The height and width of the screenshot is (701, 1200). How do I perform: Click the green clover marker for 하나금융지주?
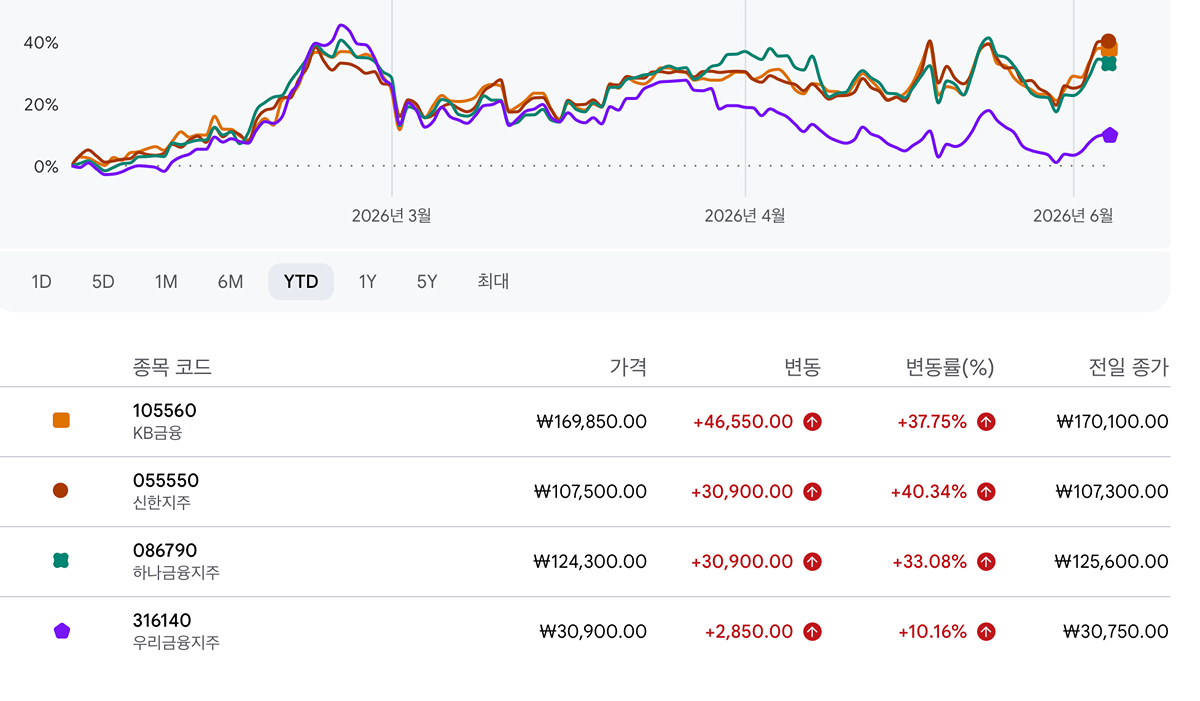pos(61,561)
